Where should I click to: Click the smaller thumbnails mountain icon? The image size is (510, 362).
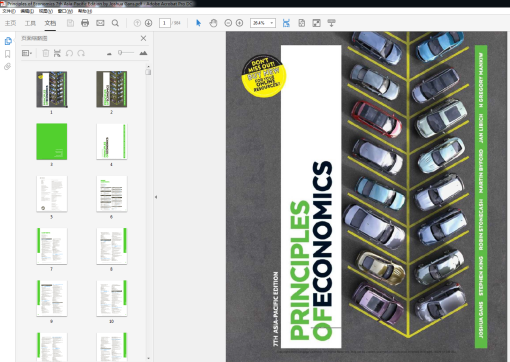point(109,53)
